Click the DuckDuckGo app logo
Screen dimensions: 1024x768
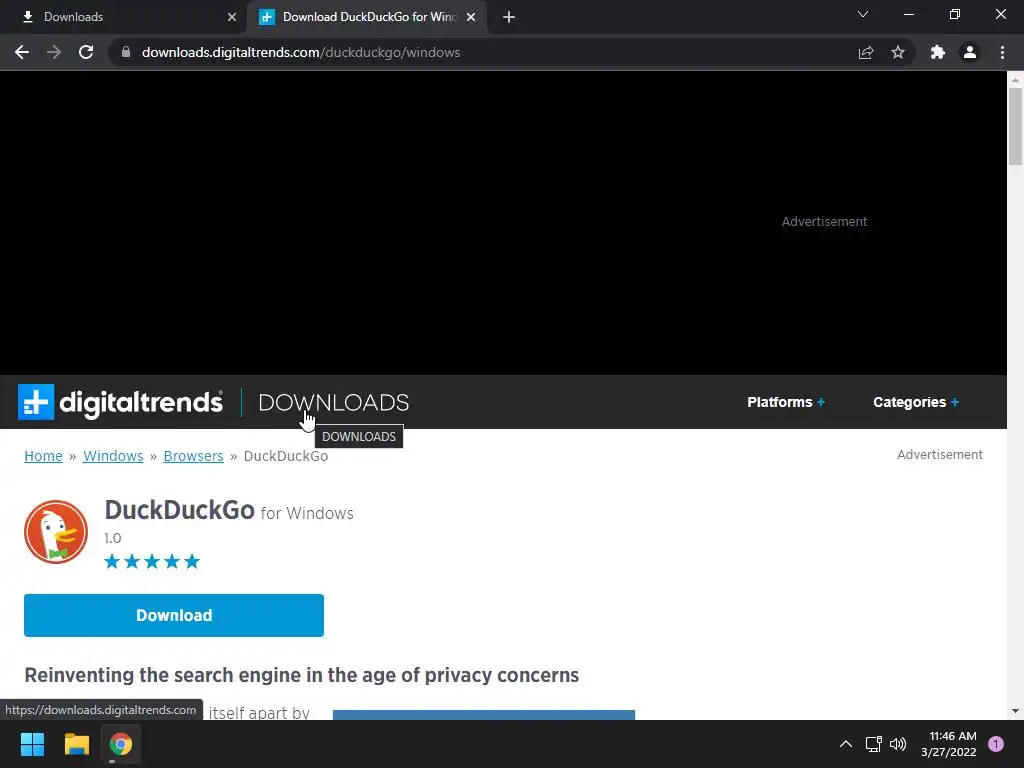click(x=56, y=532)
